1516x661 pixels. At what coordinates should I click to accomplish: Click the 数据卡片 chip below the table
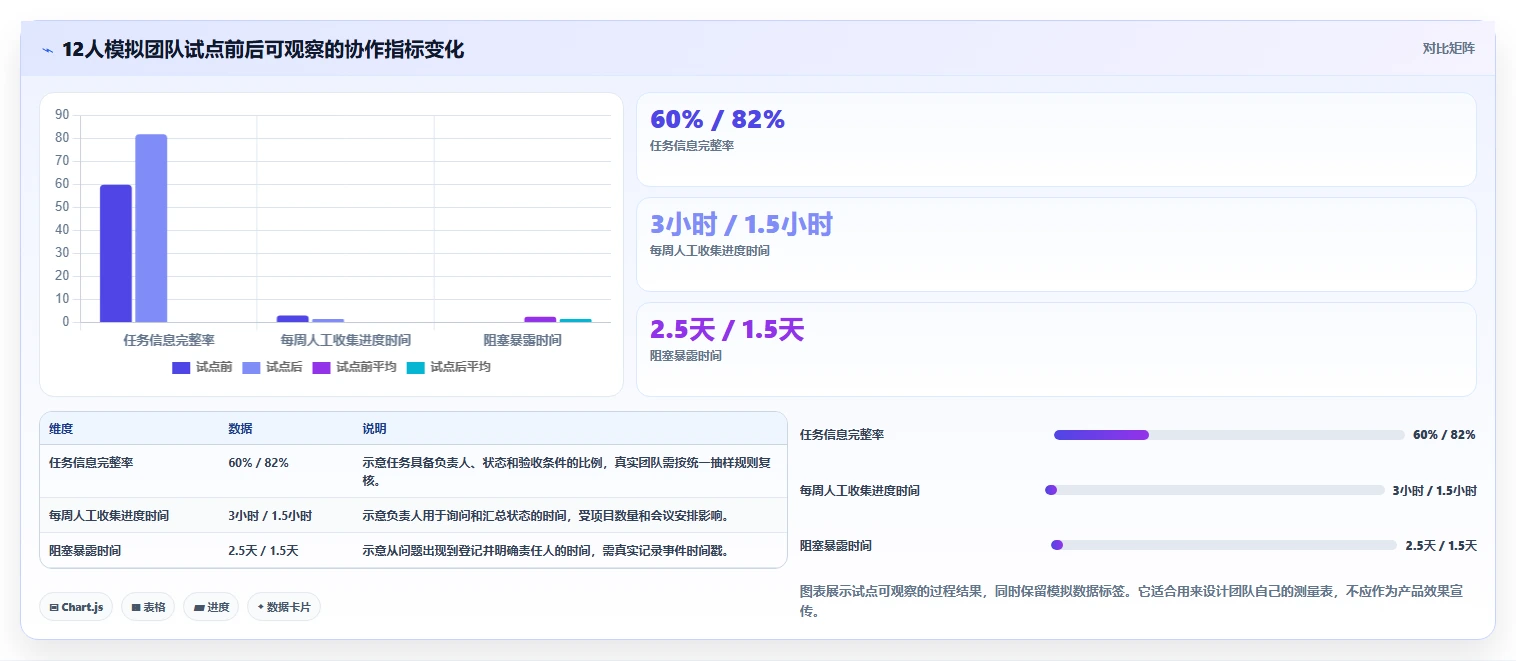pos(284,607)
